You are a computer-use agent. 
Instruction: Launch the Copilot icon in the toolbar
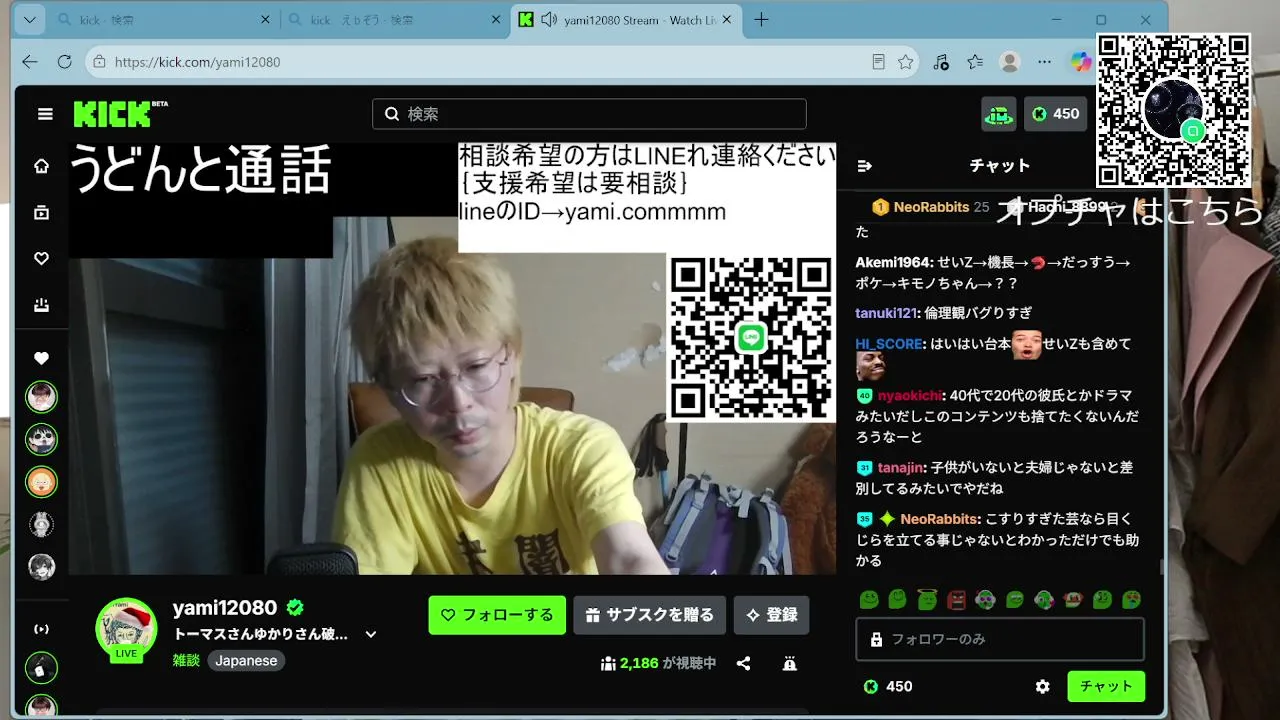pos(1081,62)
